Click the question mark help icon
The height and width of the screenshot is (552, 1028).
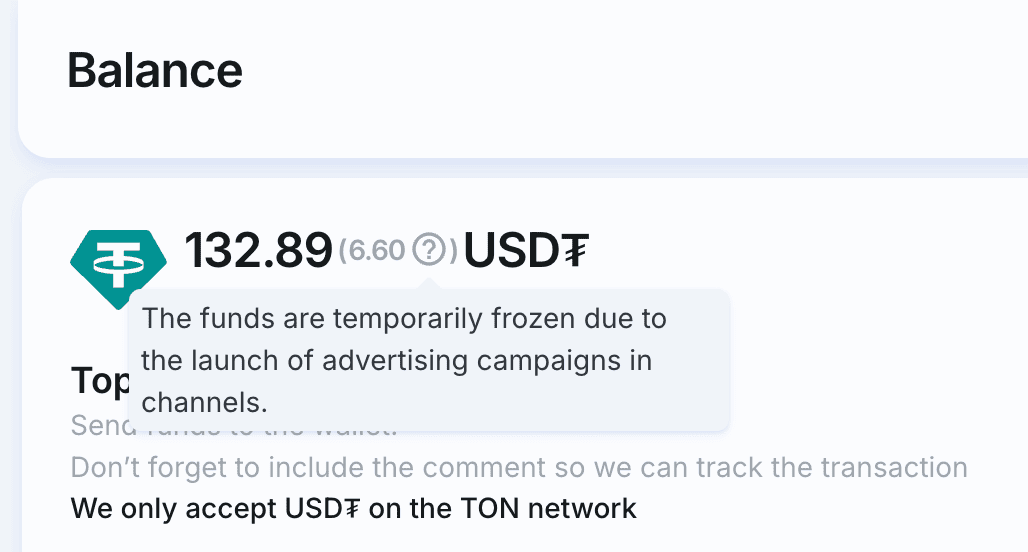(x=430, y=249)
